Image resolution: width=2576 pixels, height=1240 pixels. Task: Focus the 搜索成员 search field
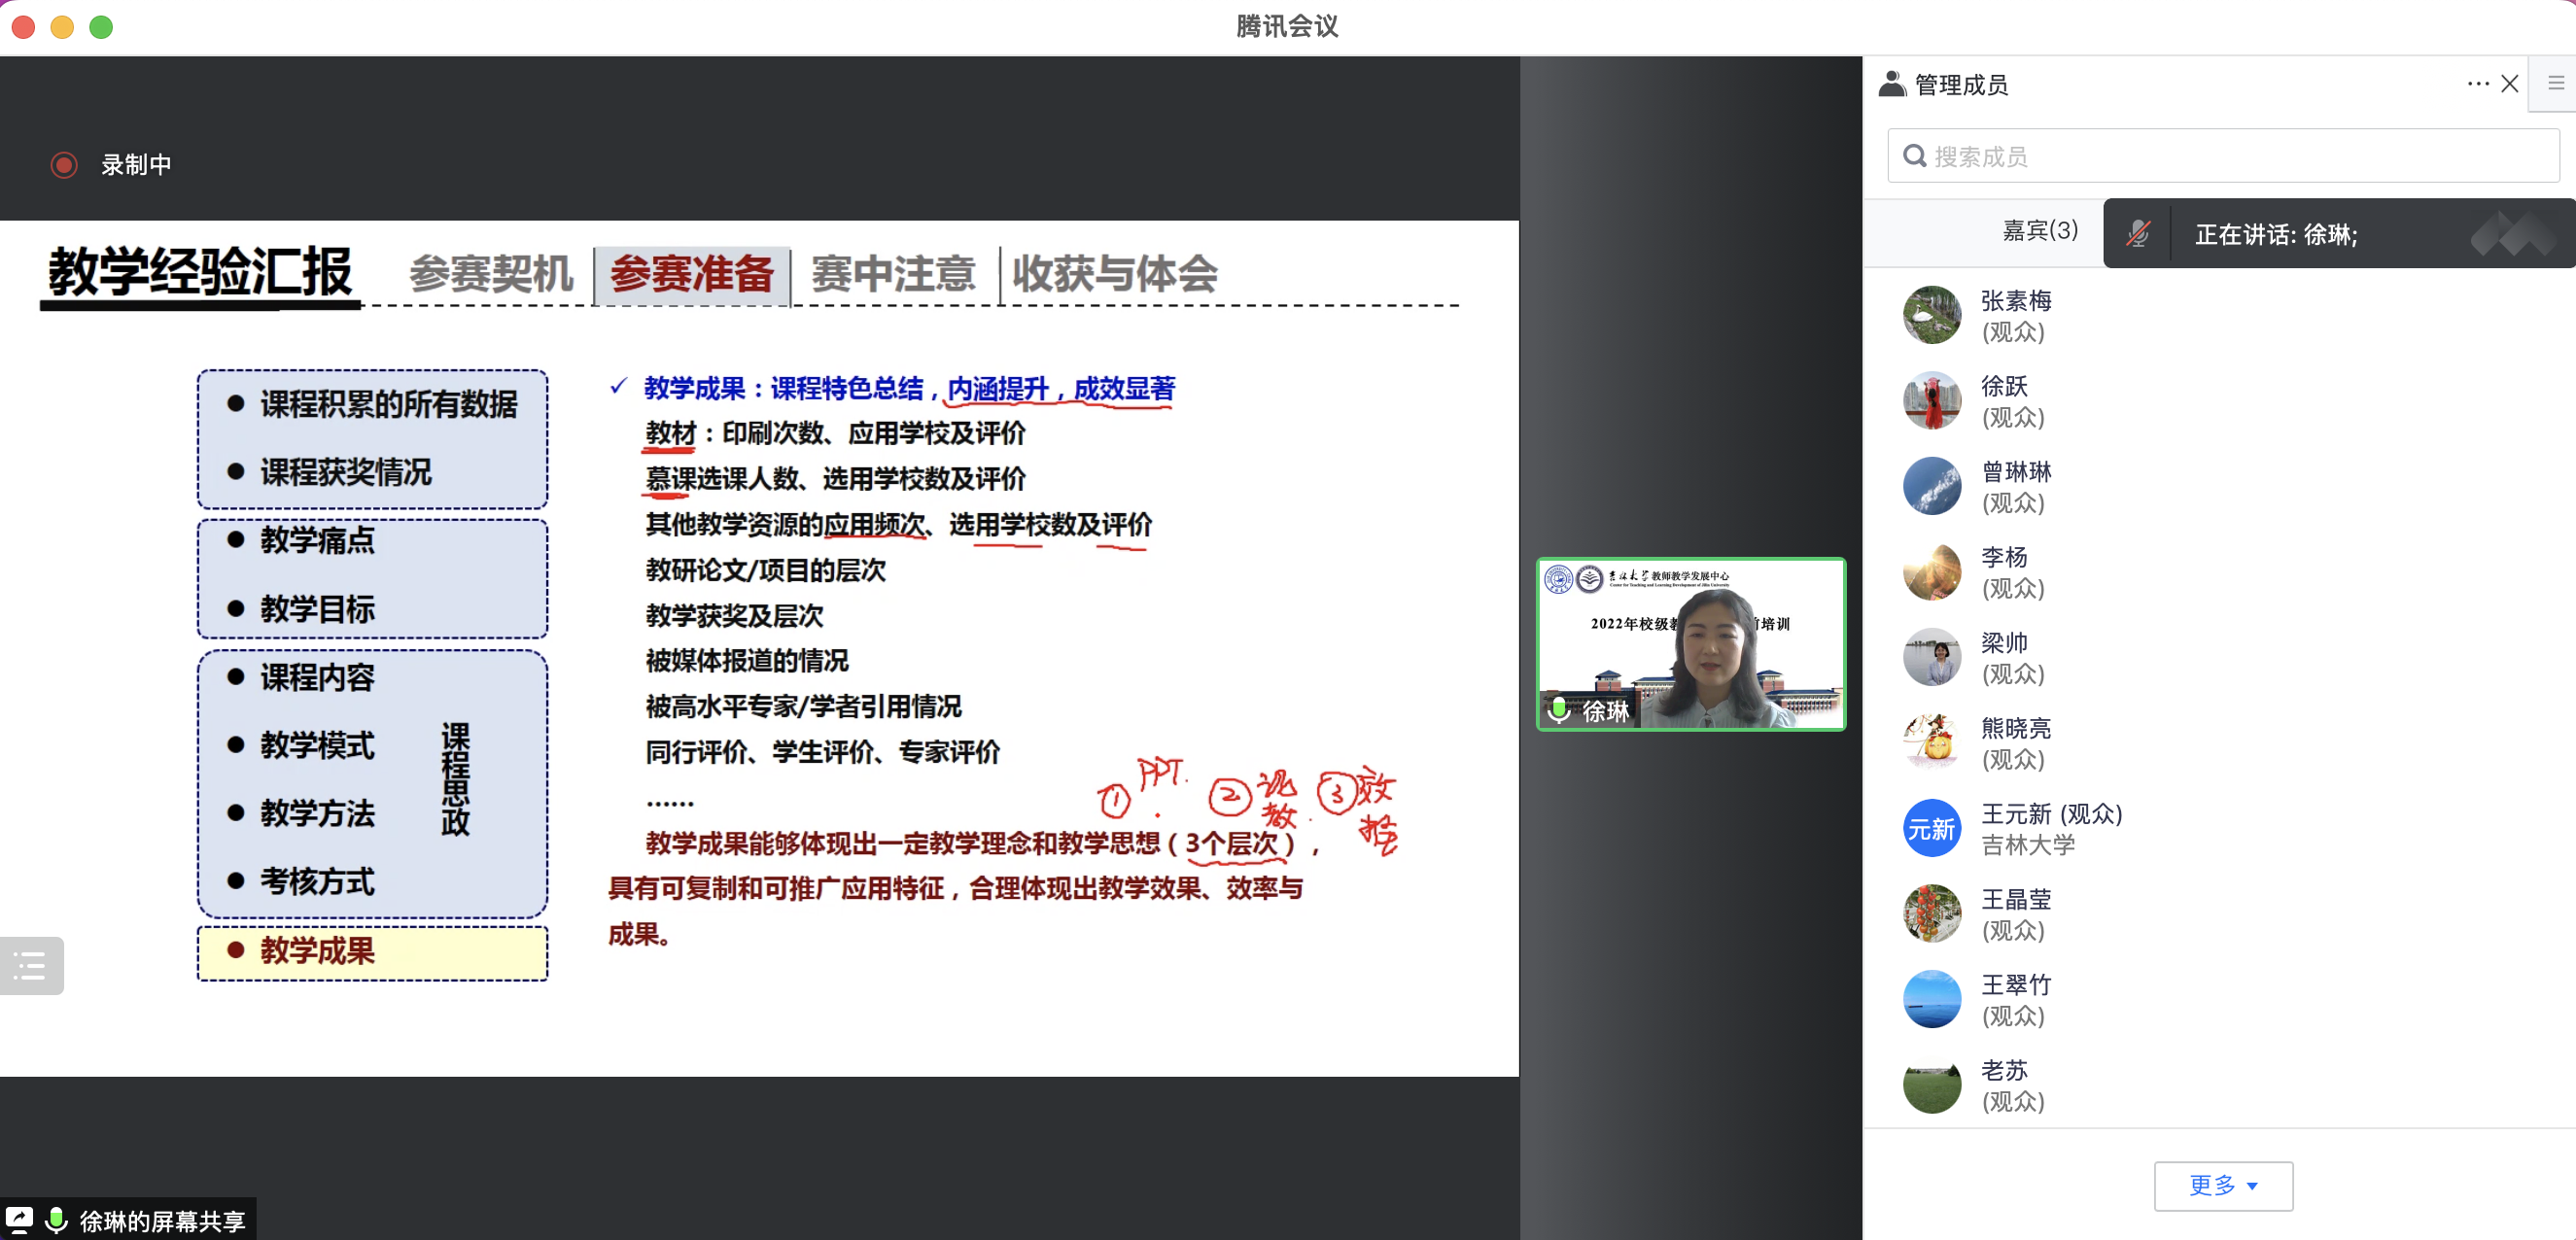(2222, 156)
